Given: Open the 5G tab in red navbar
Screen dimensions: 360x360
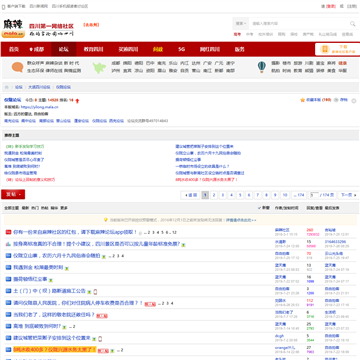Looking at the screenshot, I should click(181, 49).
